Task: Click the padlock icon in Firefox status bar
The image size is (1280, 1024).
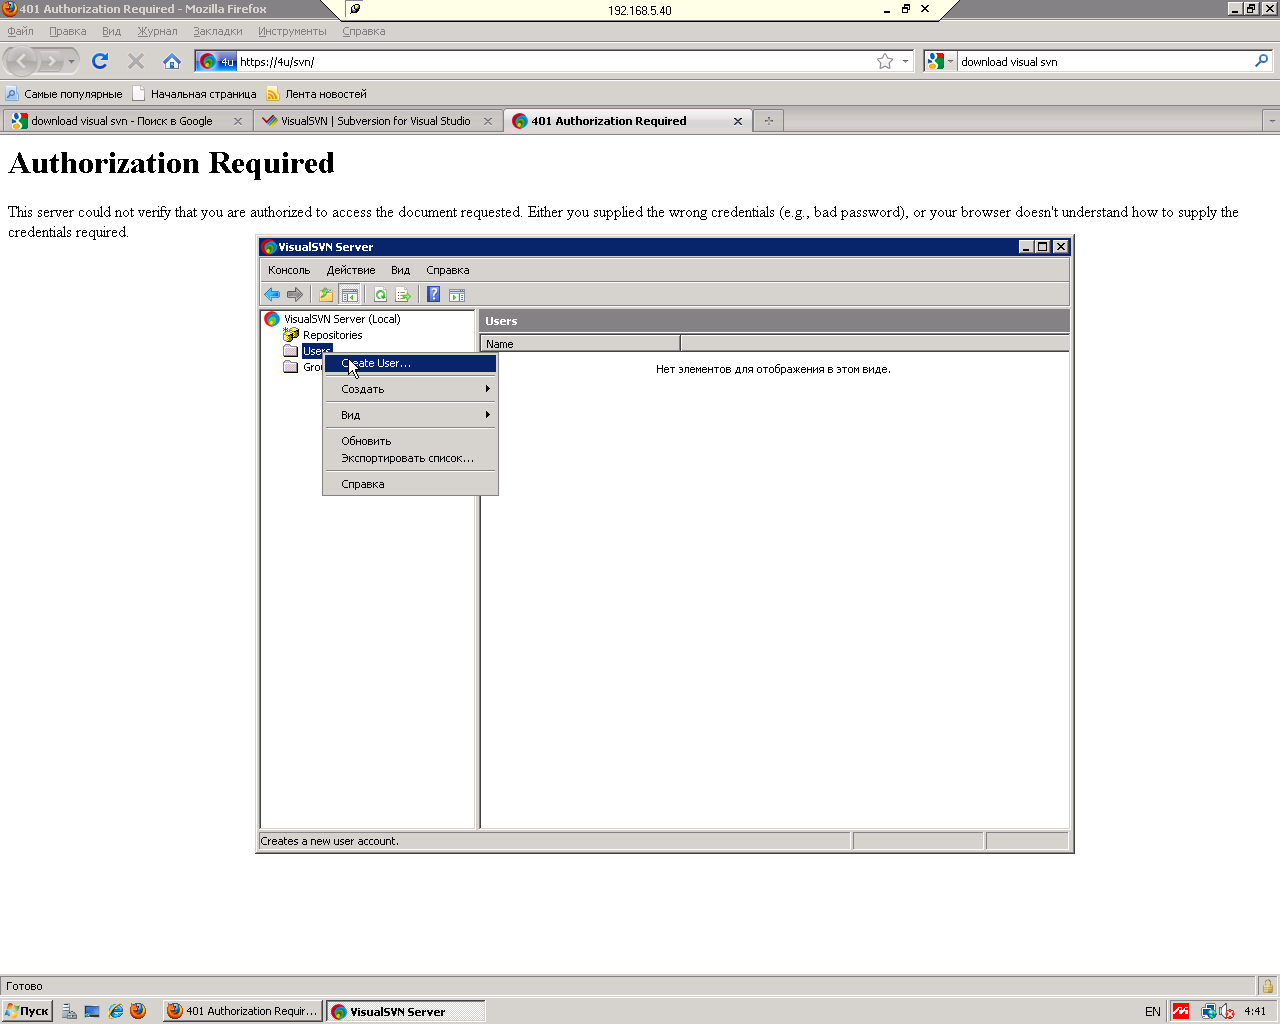Action: pyautogui.click(x=1267, y=986)
